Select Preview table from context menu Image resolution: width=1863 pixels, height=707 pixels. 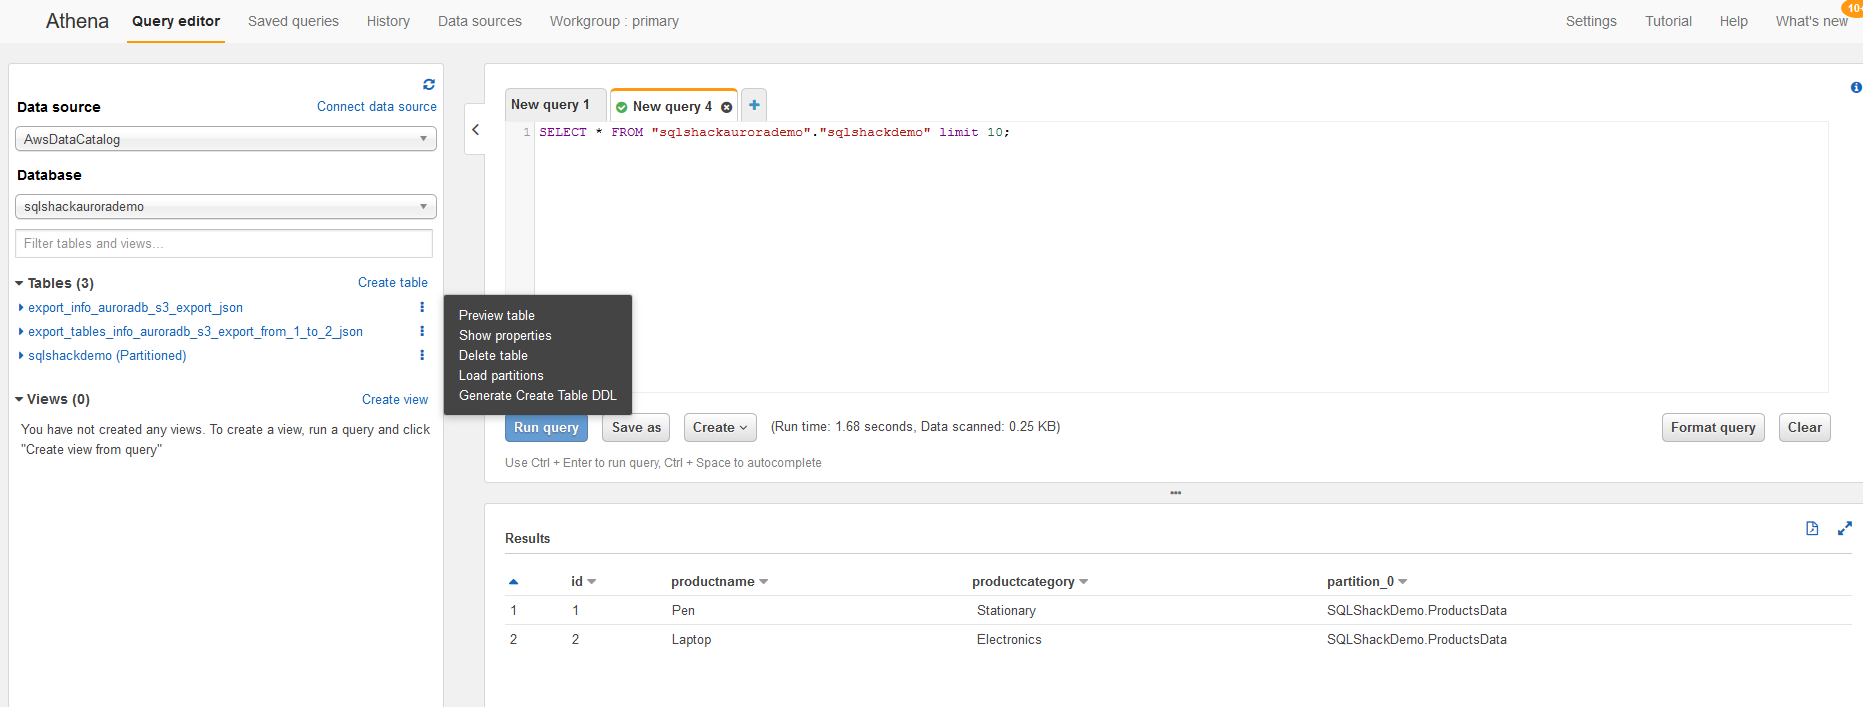497,316
